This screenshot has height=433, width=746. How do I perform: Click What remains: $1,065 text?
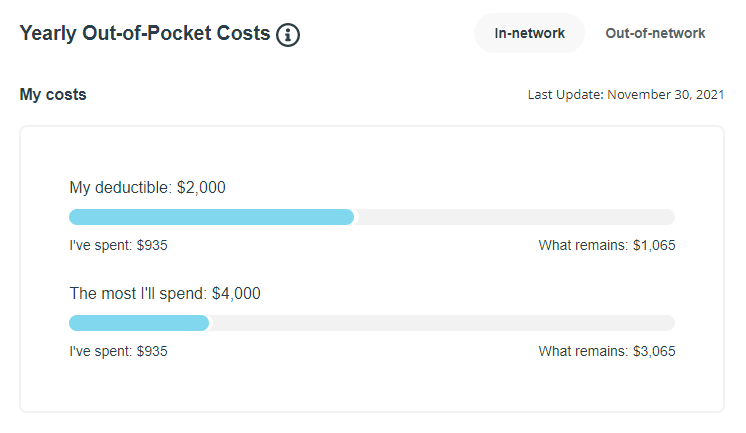607,245
